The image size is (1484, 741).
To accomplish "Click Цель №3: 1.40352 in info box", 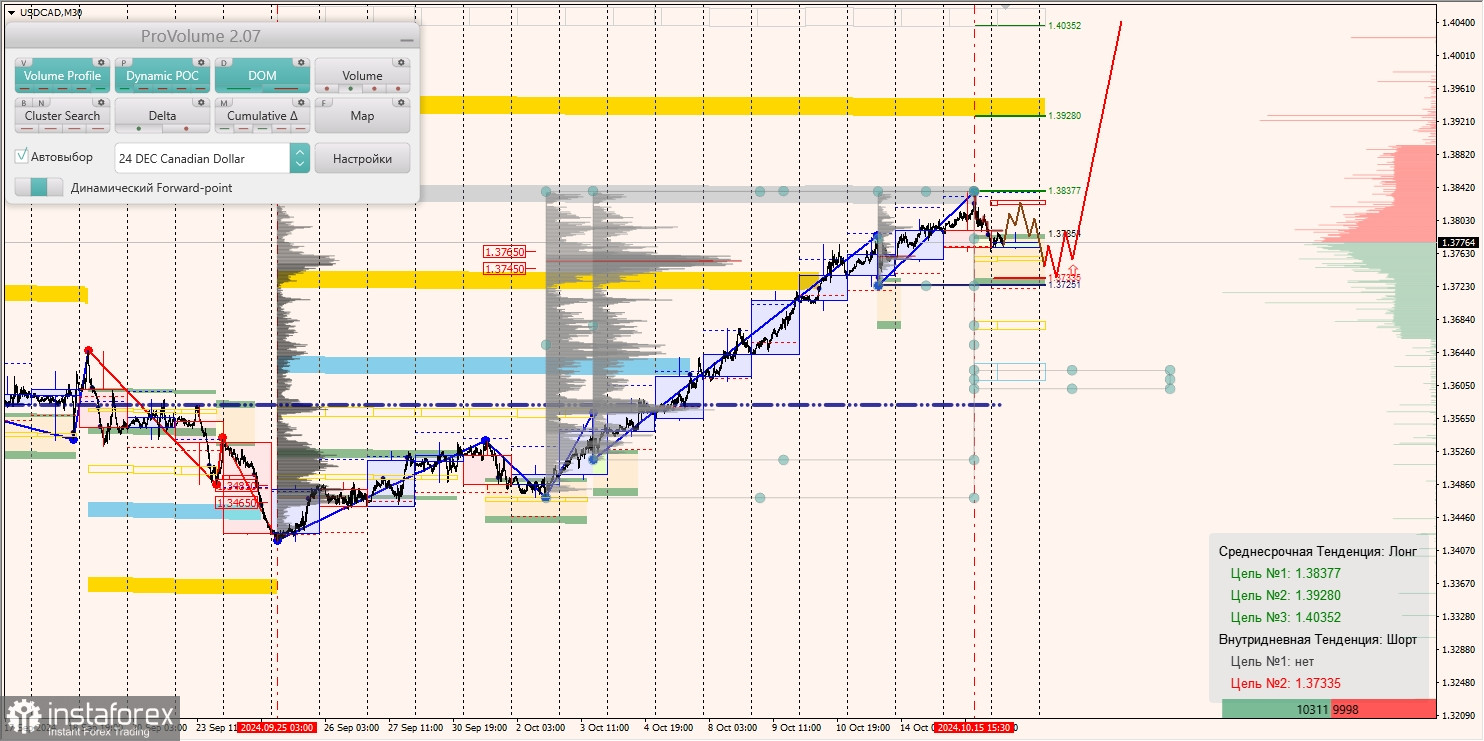I will pyautogui.click(x=1285, y=617).
